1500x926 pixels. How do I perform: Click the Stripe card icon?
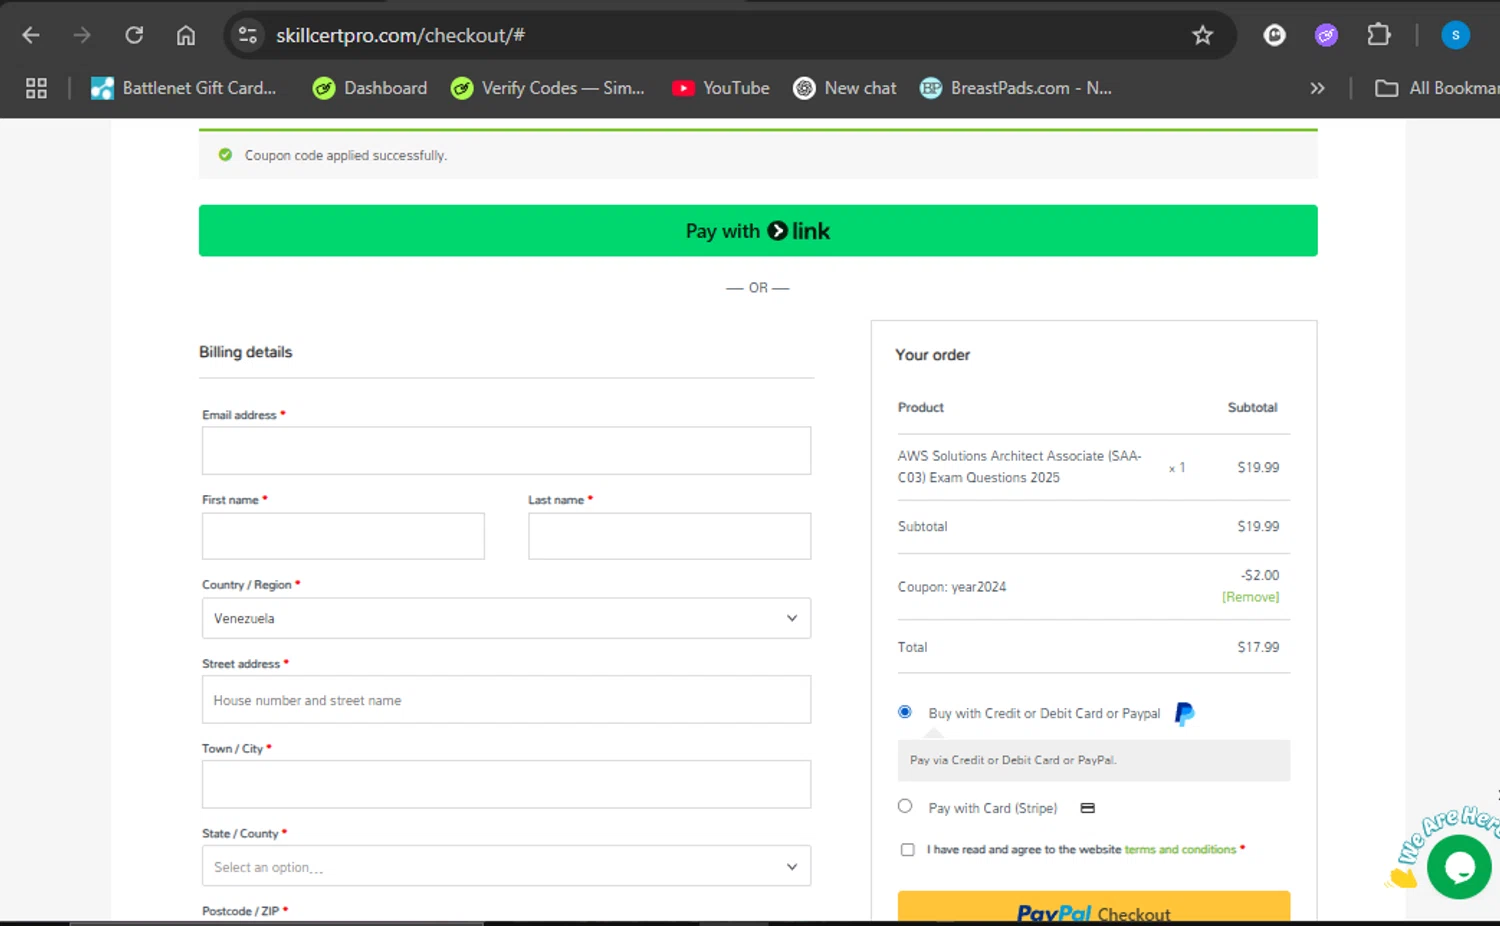coord(1087,808)
